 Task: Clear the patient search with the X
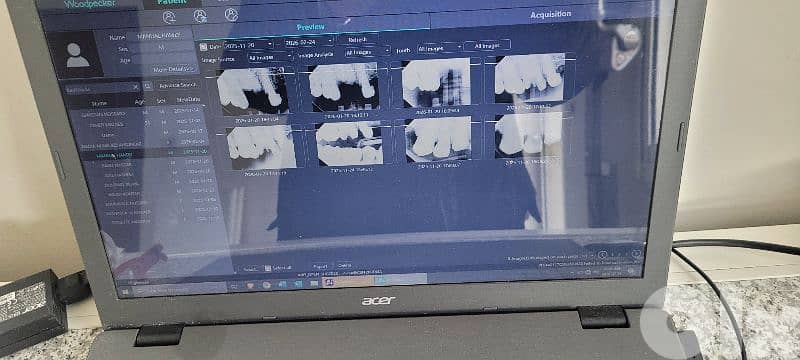pyautogui.click(x=136, y=88)
